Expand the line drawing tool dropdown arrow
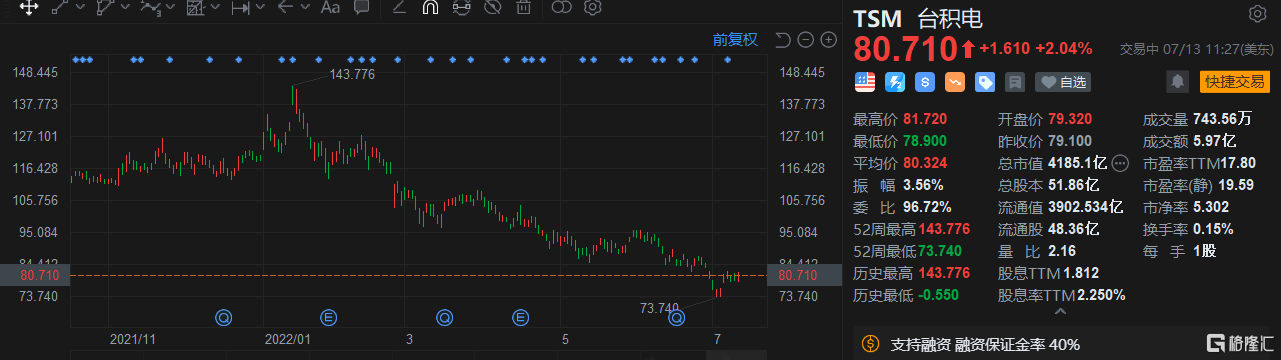The width and height of the screenshot is (1281, 360). tap(80, 8)
